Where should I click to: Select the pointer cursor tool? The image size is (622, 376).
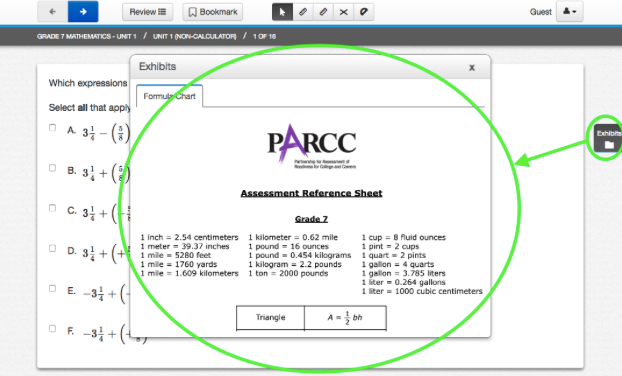tap(282, 12)
